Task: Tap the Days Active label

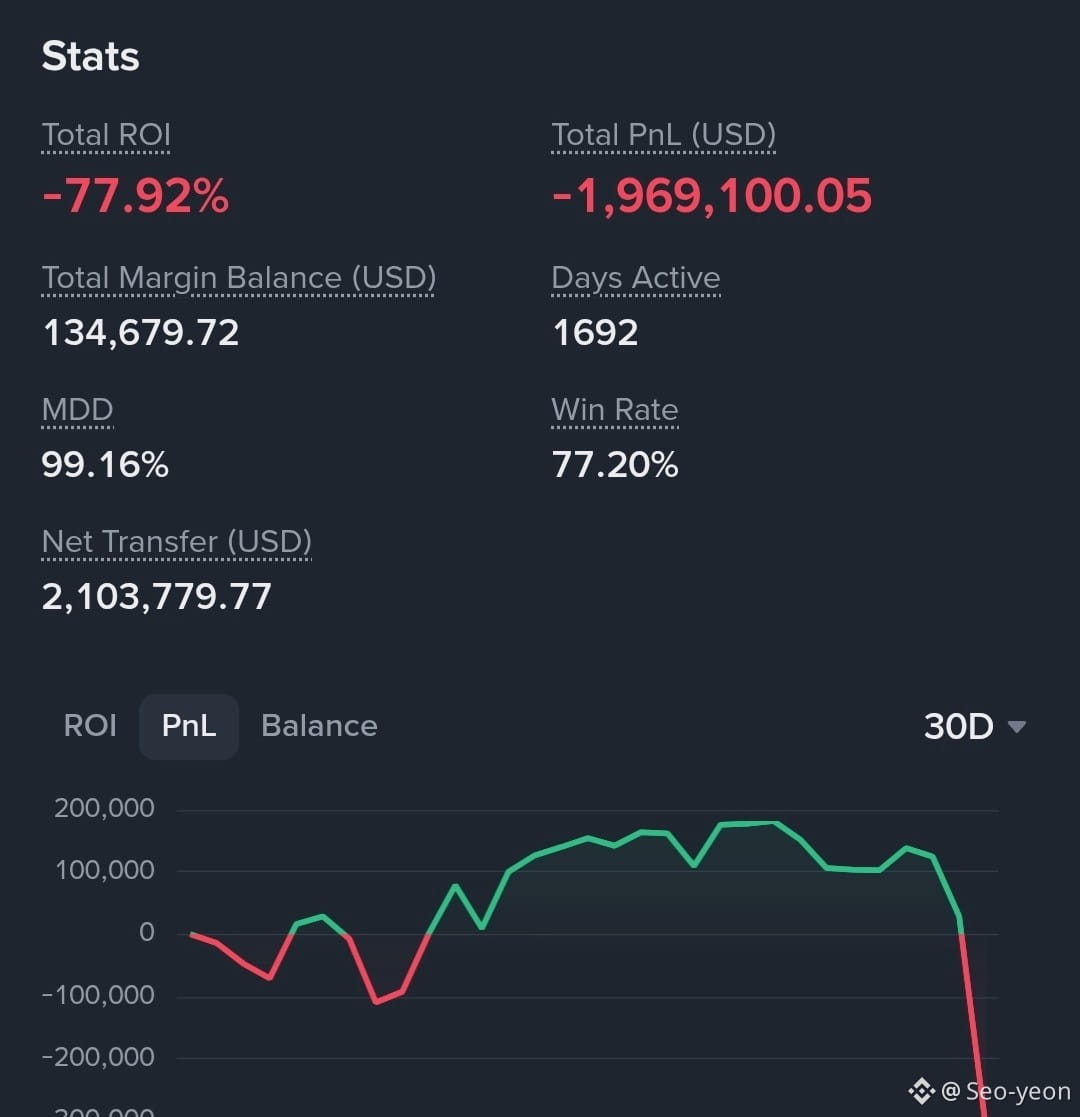Action: [x=635, y=278]
